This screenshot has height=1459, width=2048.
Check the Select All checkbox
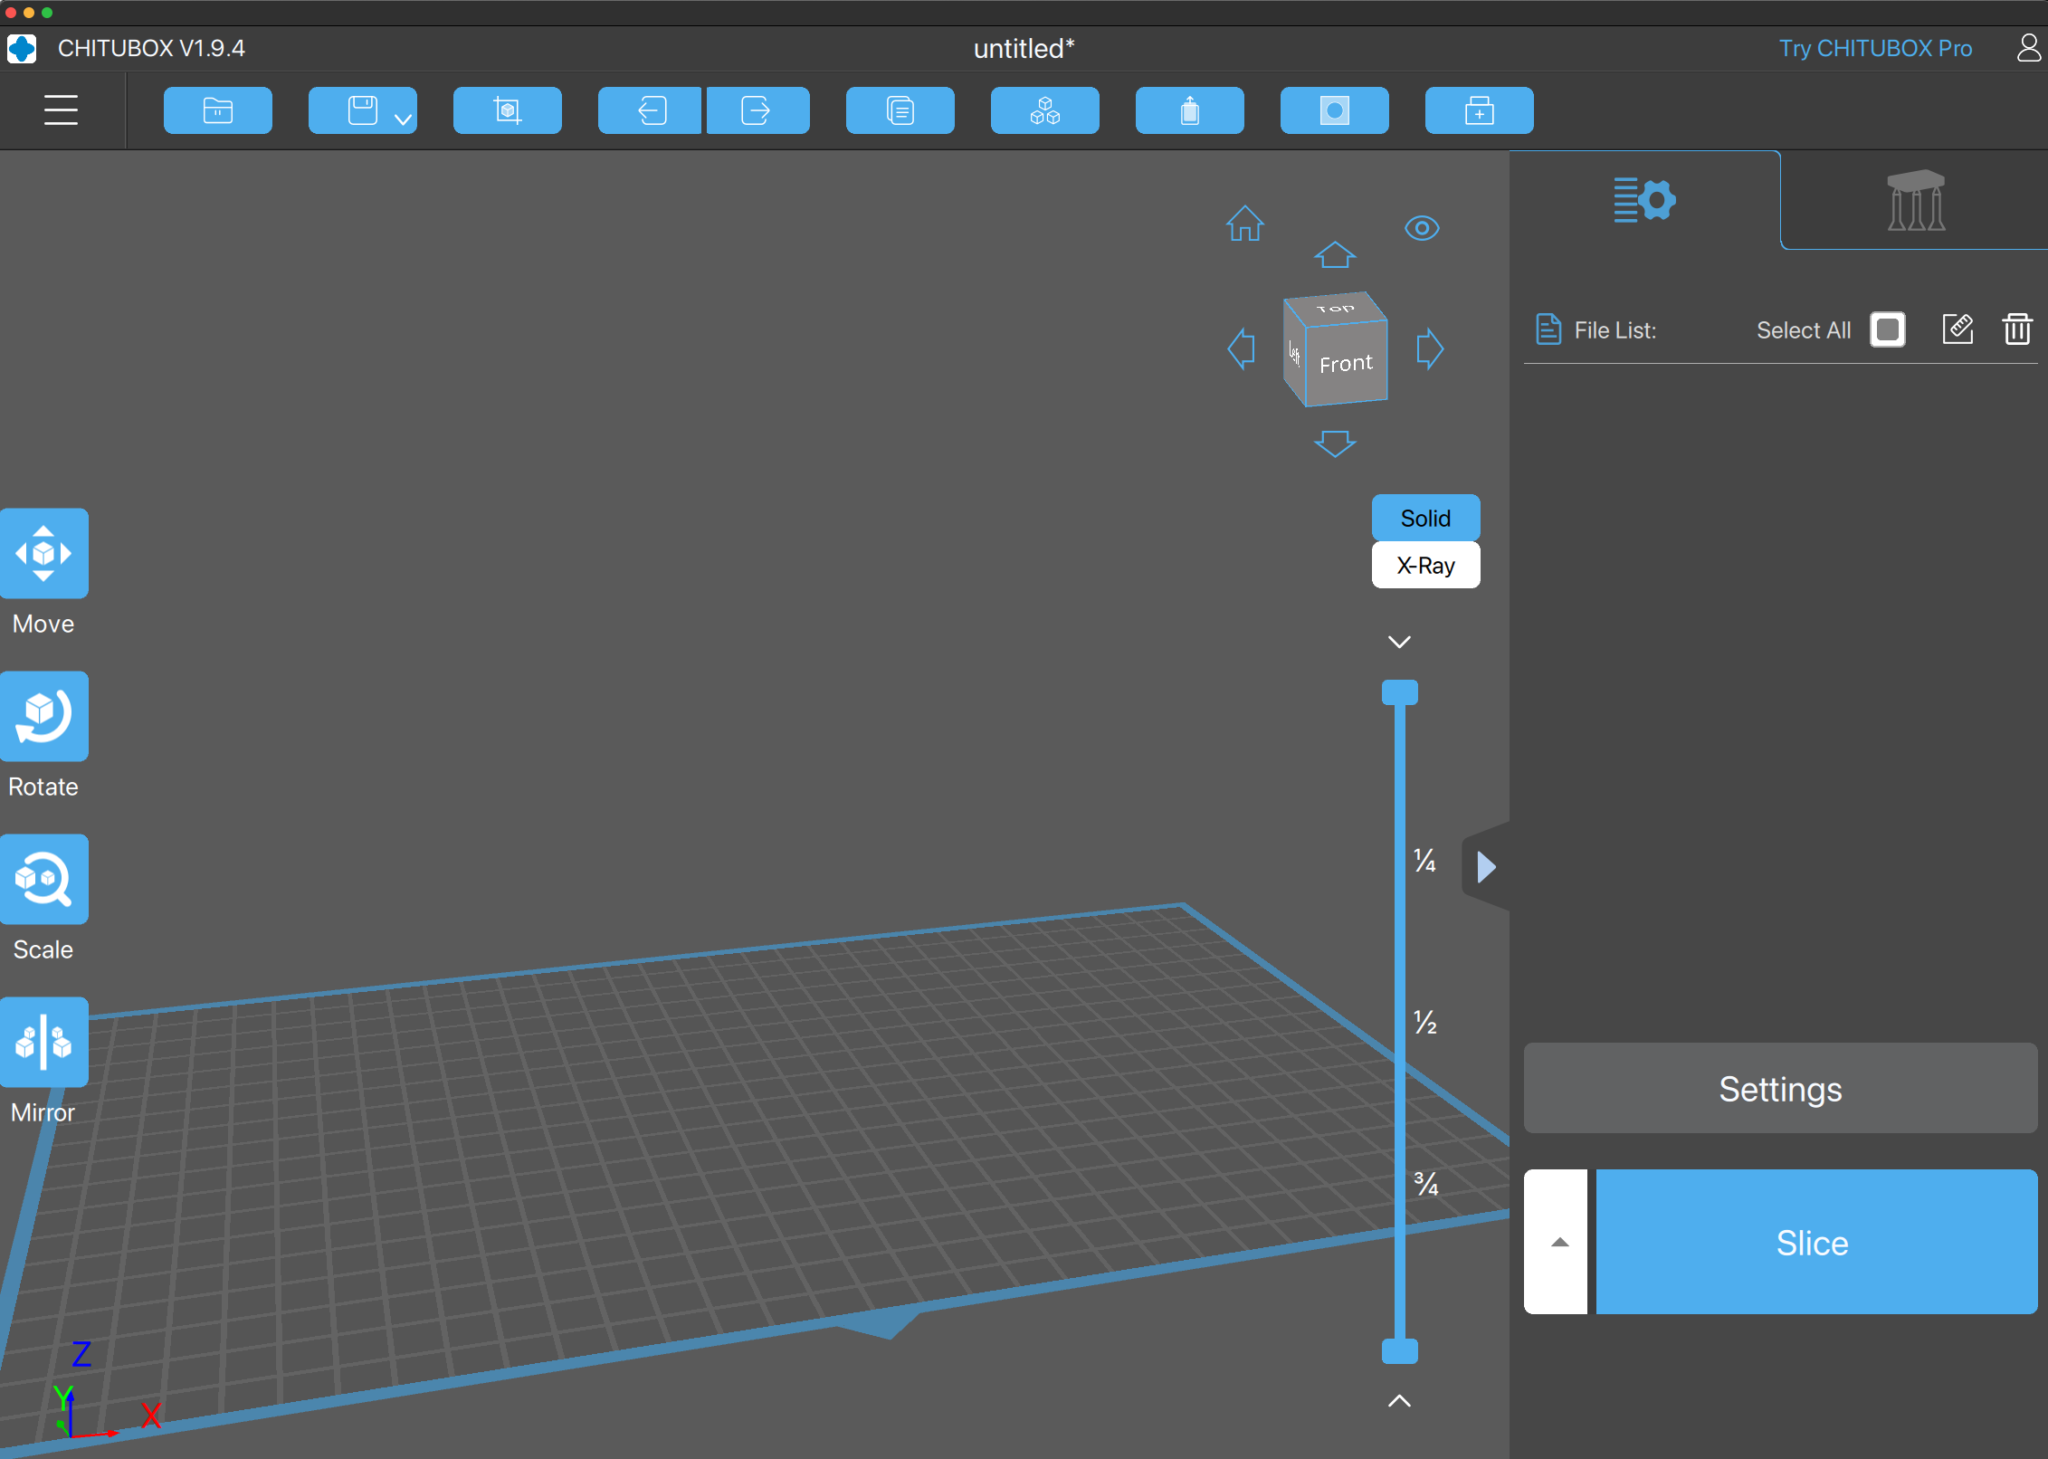(1887, 329)
